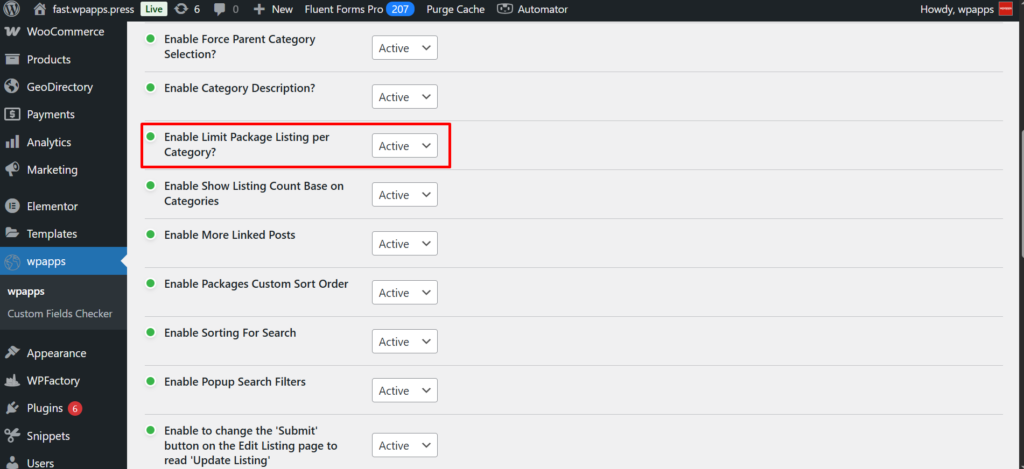
Task: Click the WordPress logo icon in admin bar
Action: (13, 9)
